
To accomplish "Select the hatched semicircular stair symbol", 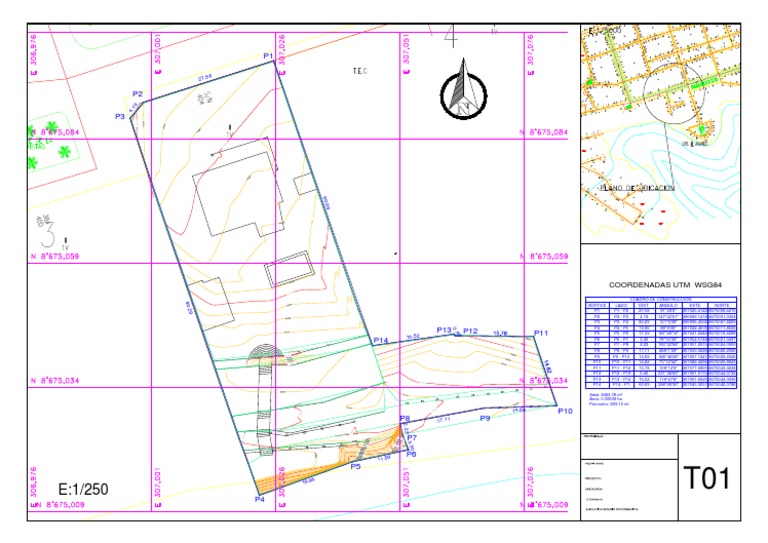I will coord(265,354).
